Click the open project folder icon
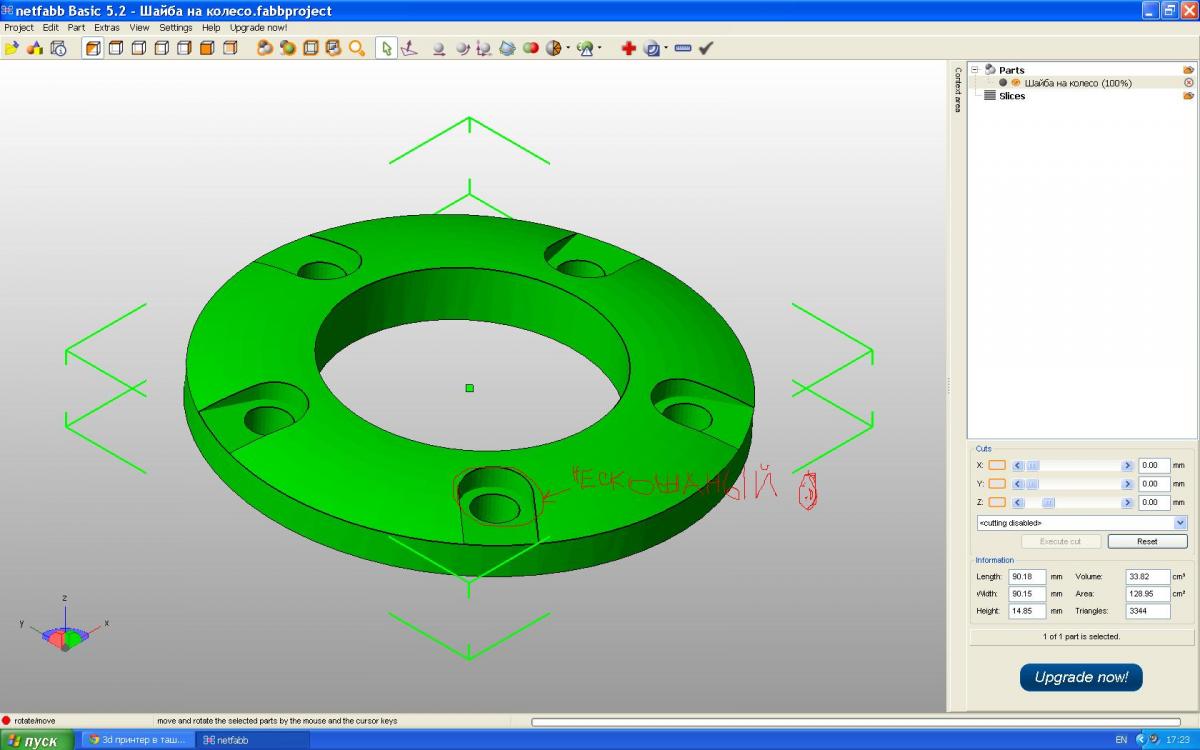The height and width of the screenshot is (750, 1200). [12, 48]
